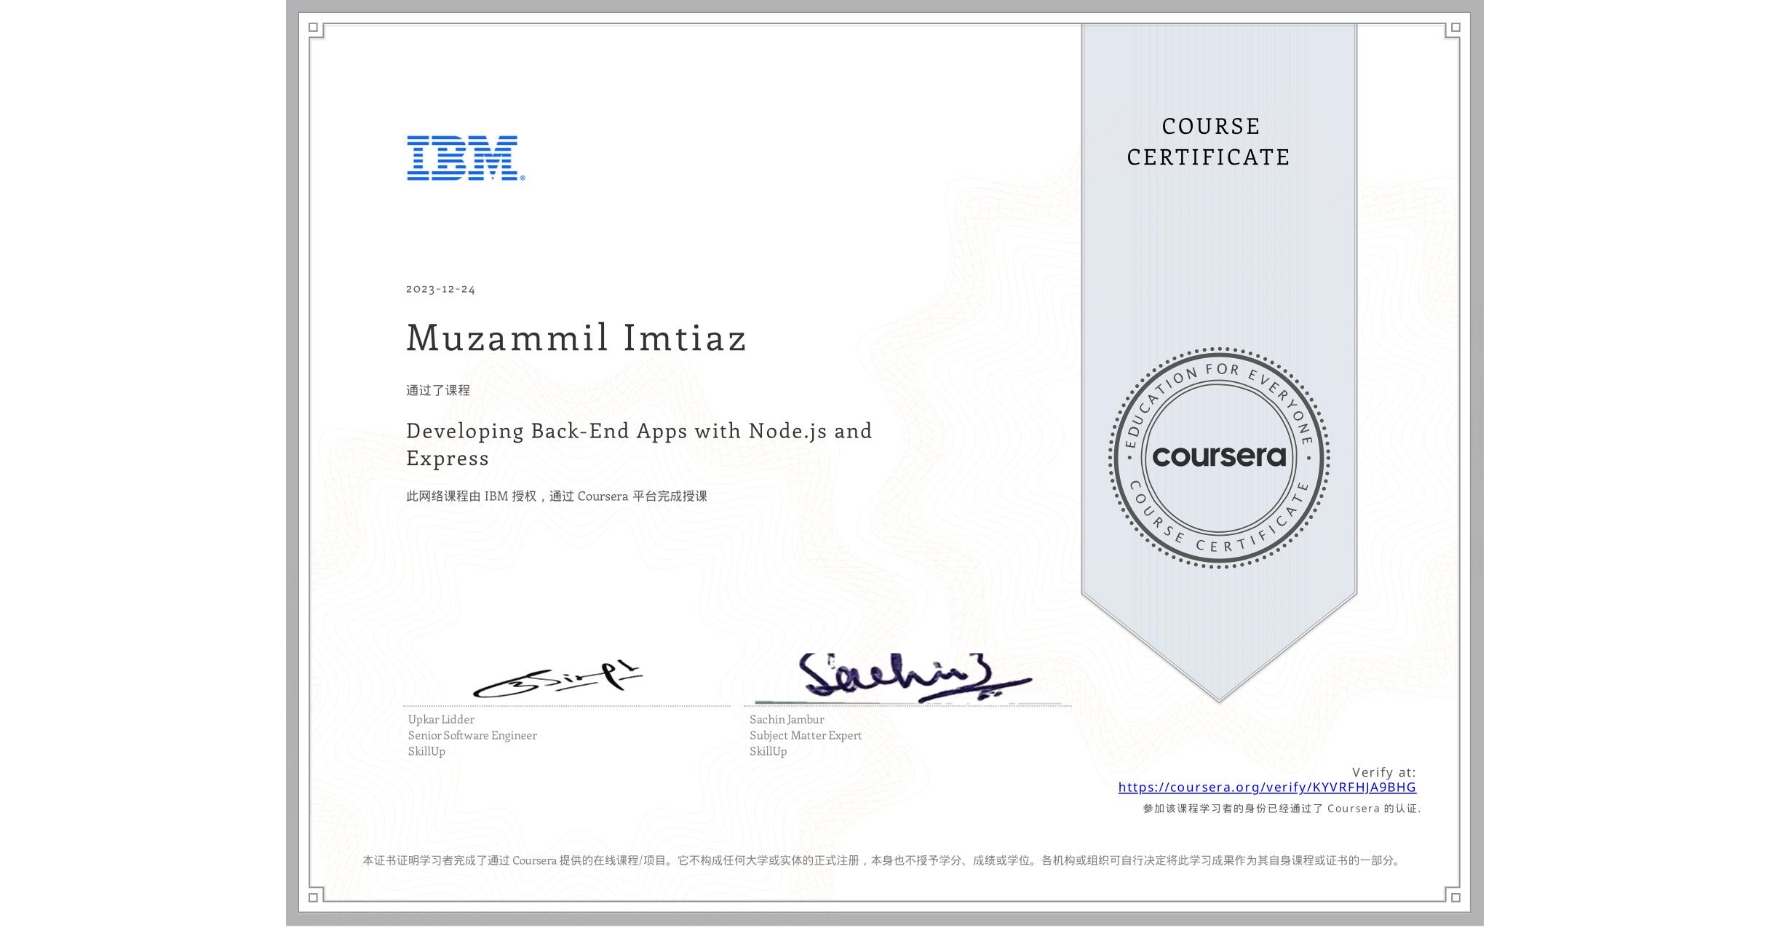Click Upkar Lidder's signature
The image size is (1772, 928).
tap(558, 679)
